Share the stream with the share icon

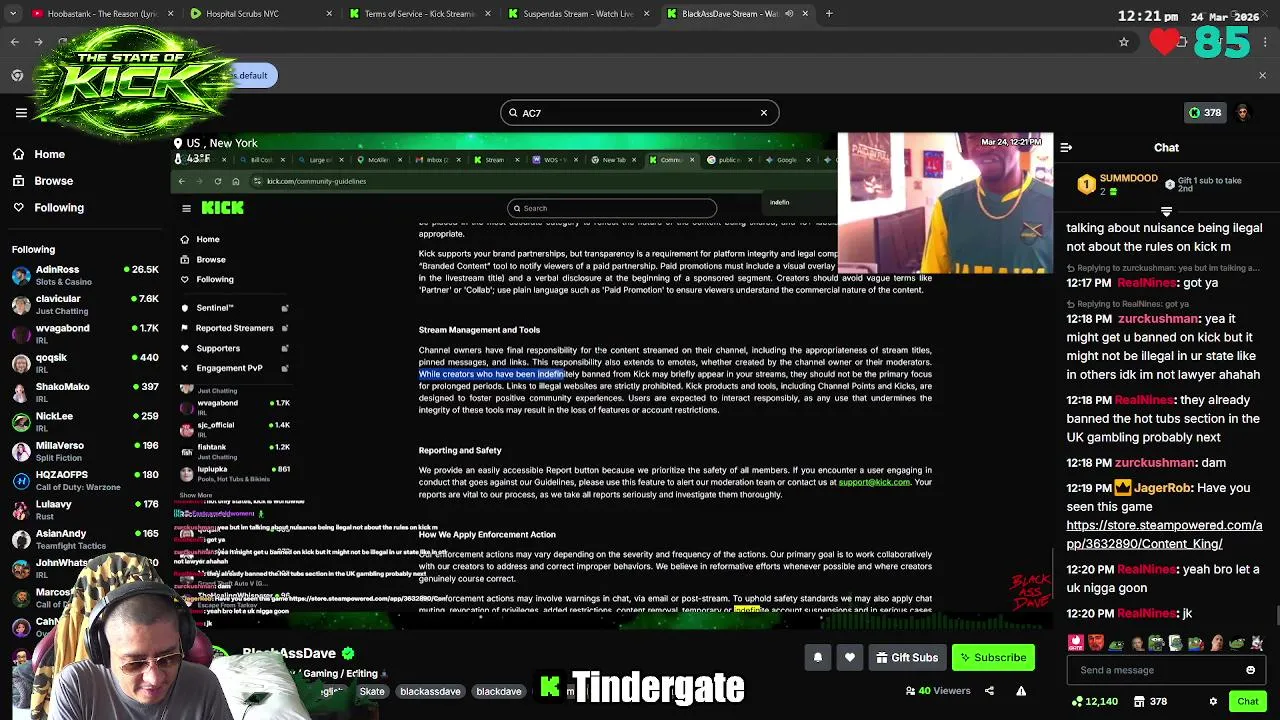989,691
